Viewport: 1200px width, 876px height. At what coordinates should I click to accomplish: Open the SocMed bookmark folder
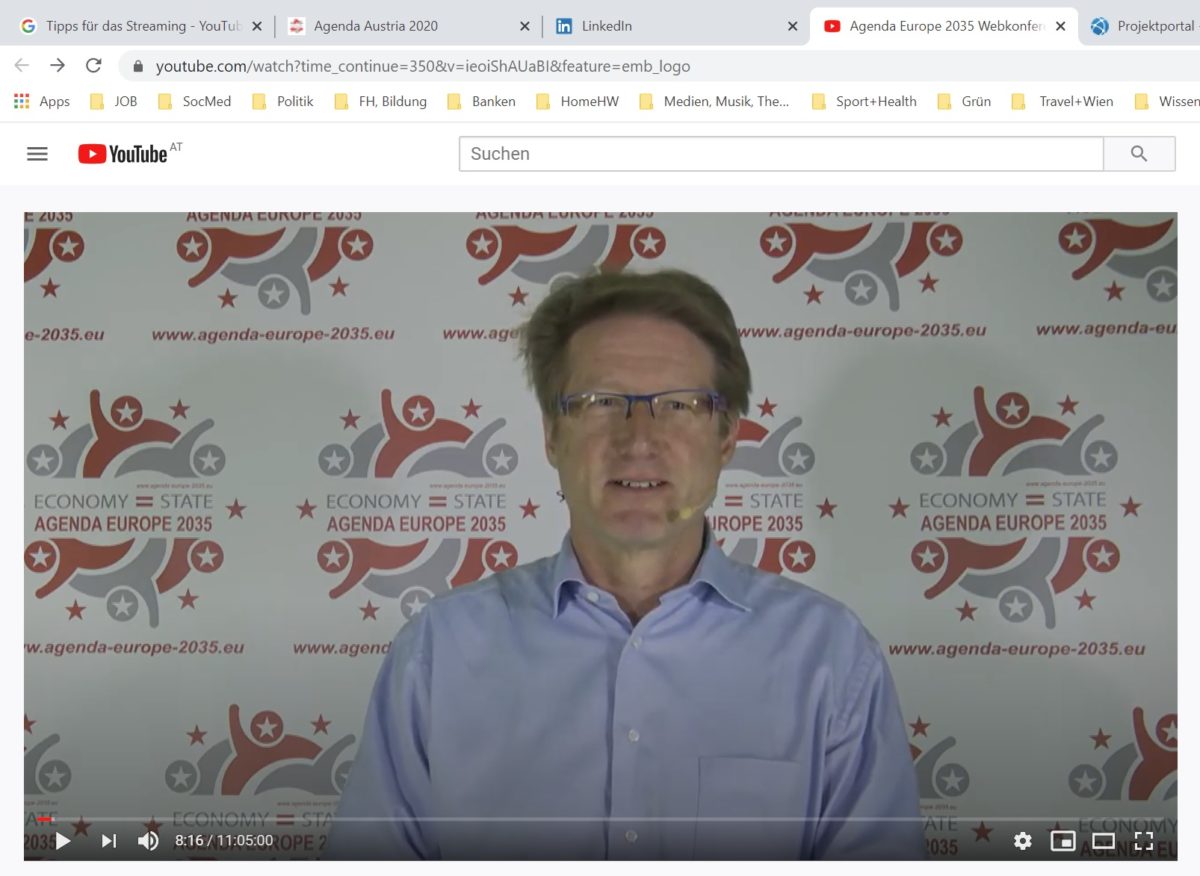(194, 101)
